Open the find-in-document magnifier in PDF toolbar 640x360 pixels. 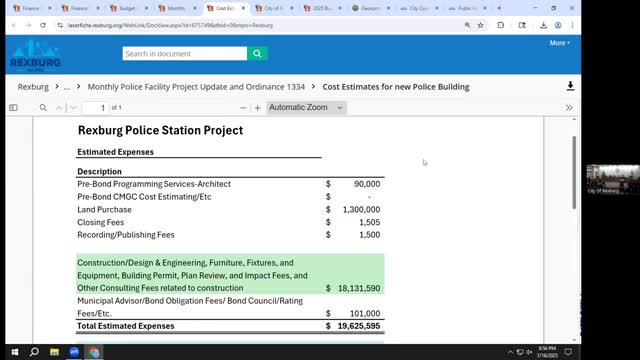pos(43,108)
